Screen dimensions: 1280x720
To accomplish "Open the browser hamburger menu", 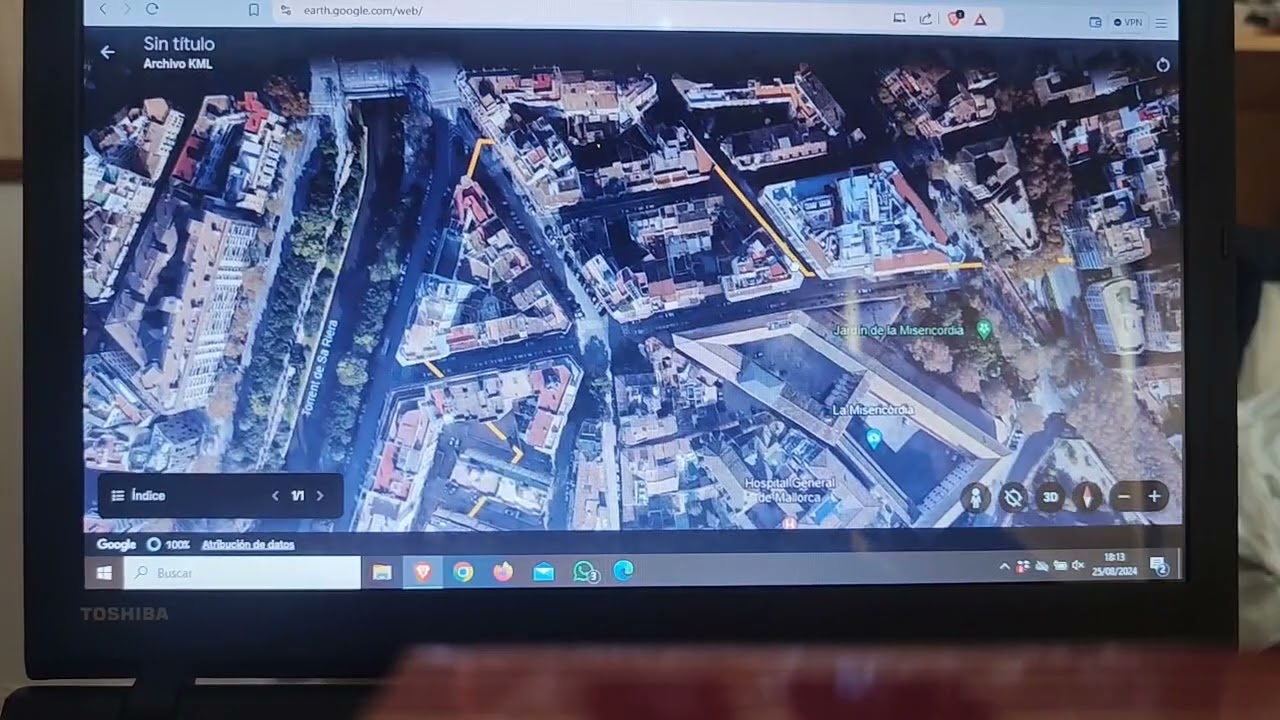I will point(1161,23).
